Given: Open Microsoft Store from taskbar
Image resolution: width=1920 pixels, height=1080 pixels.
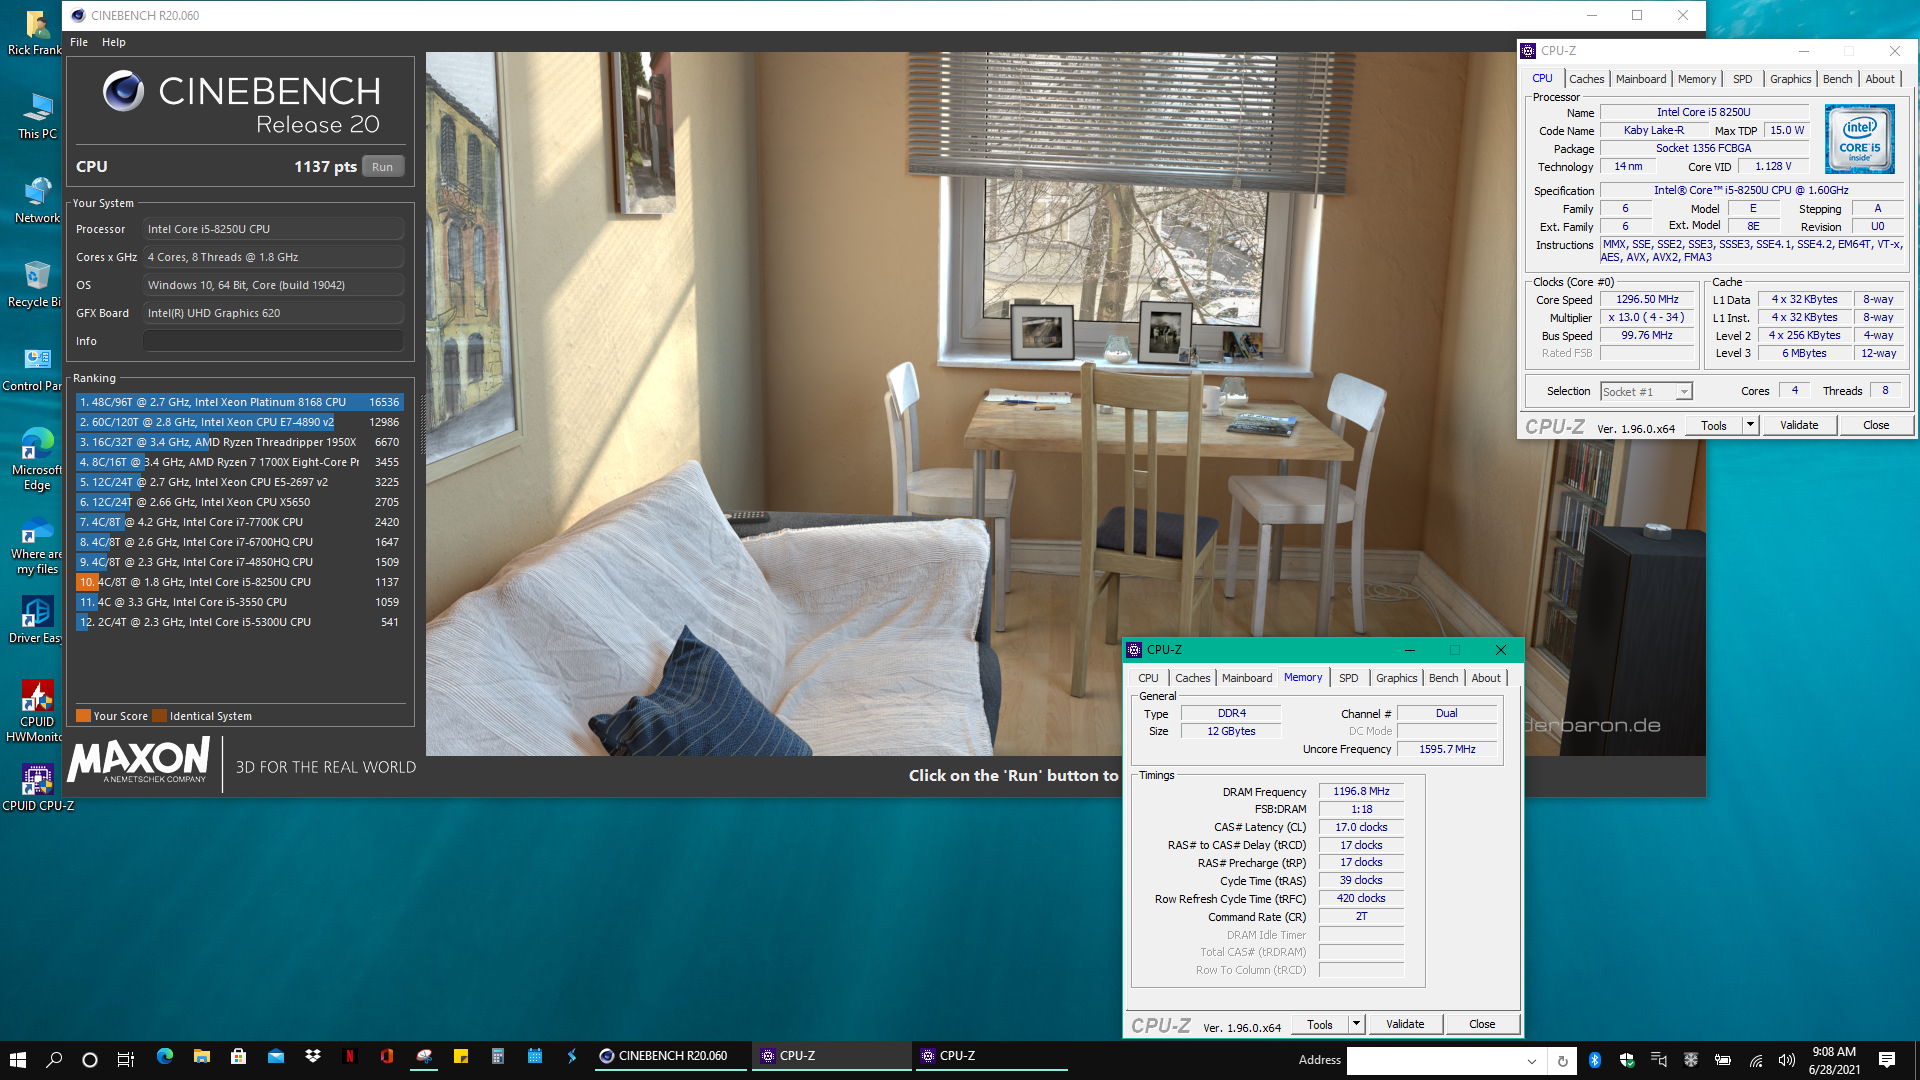Looking at the screenshot, I should tap(238, 1056).
